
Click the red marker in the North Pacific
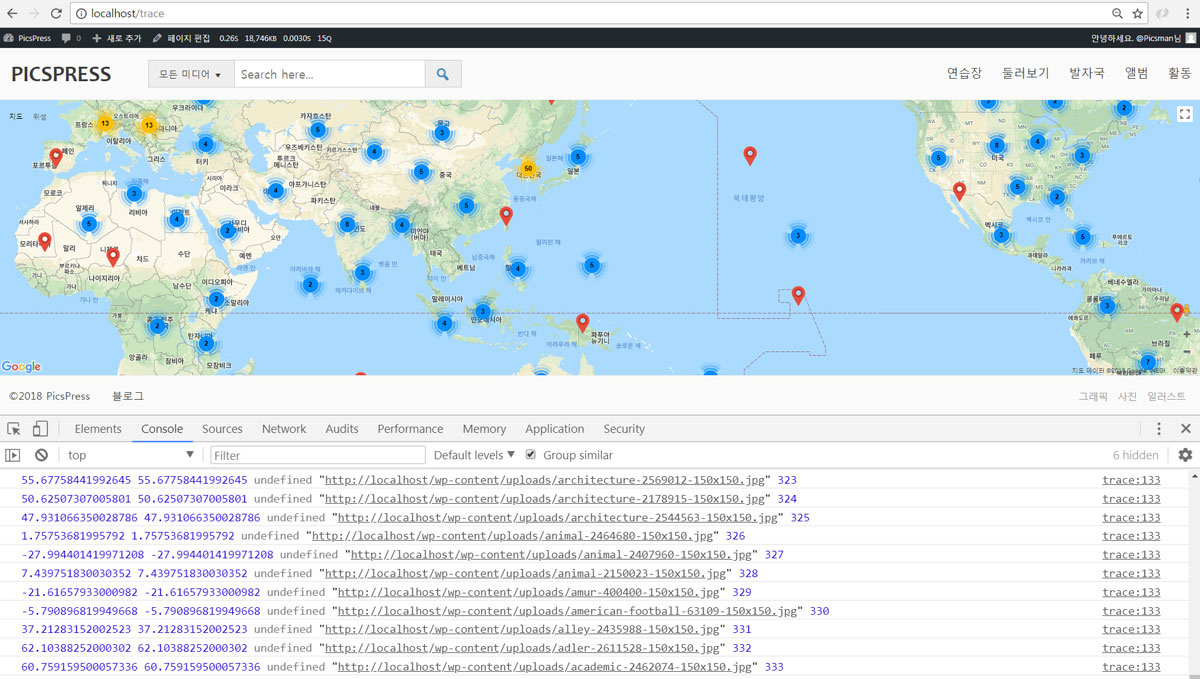(x=750, y=155)
